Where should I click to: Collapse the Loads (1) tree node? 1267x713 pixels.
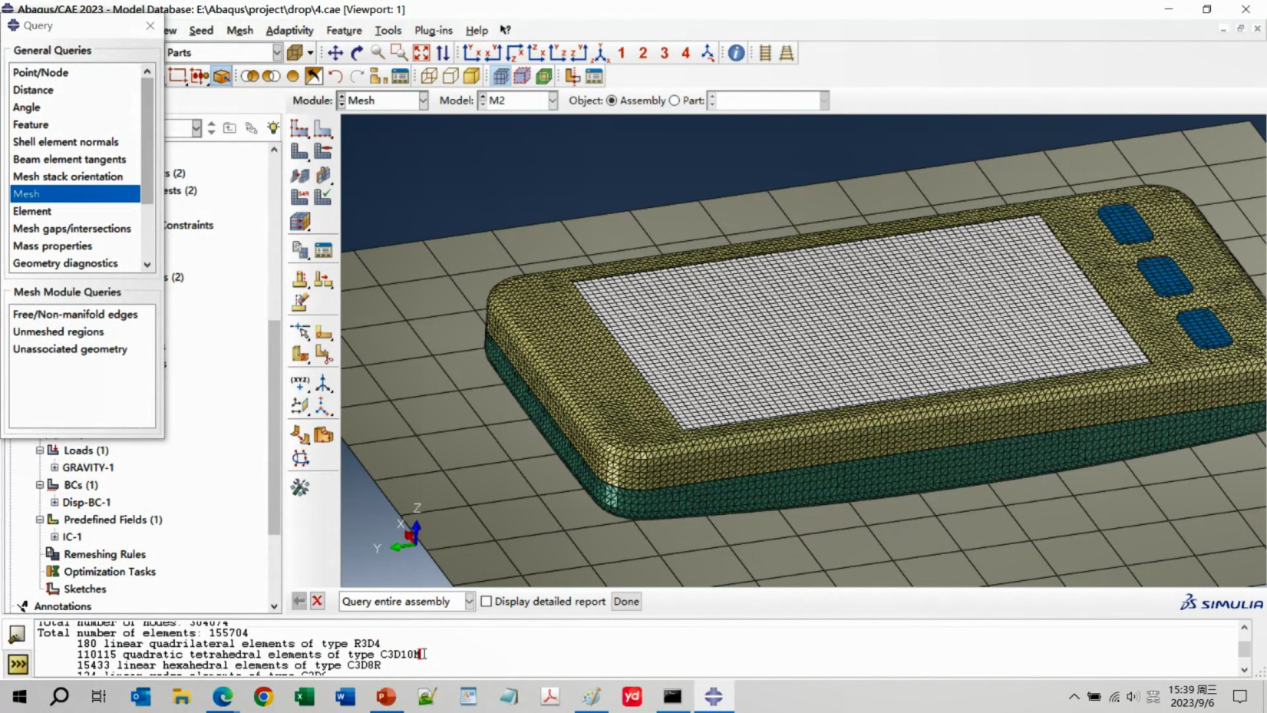(40, 450)
